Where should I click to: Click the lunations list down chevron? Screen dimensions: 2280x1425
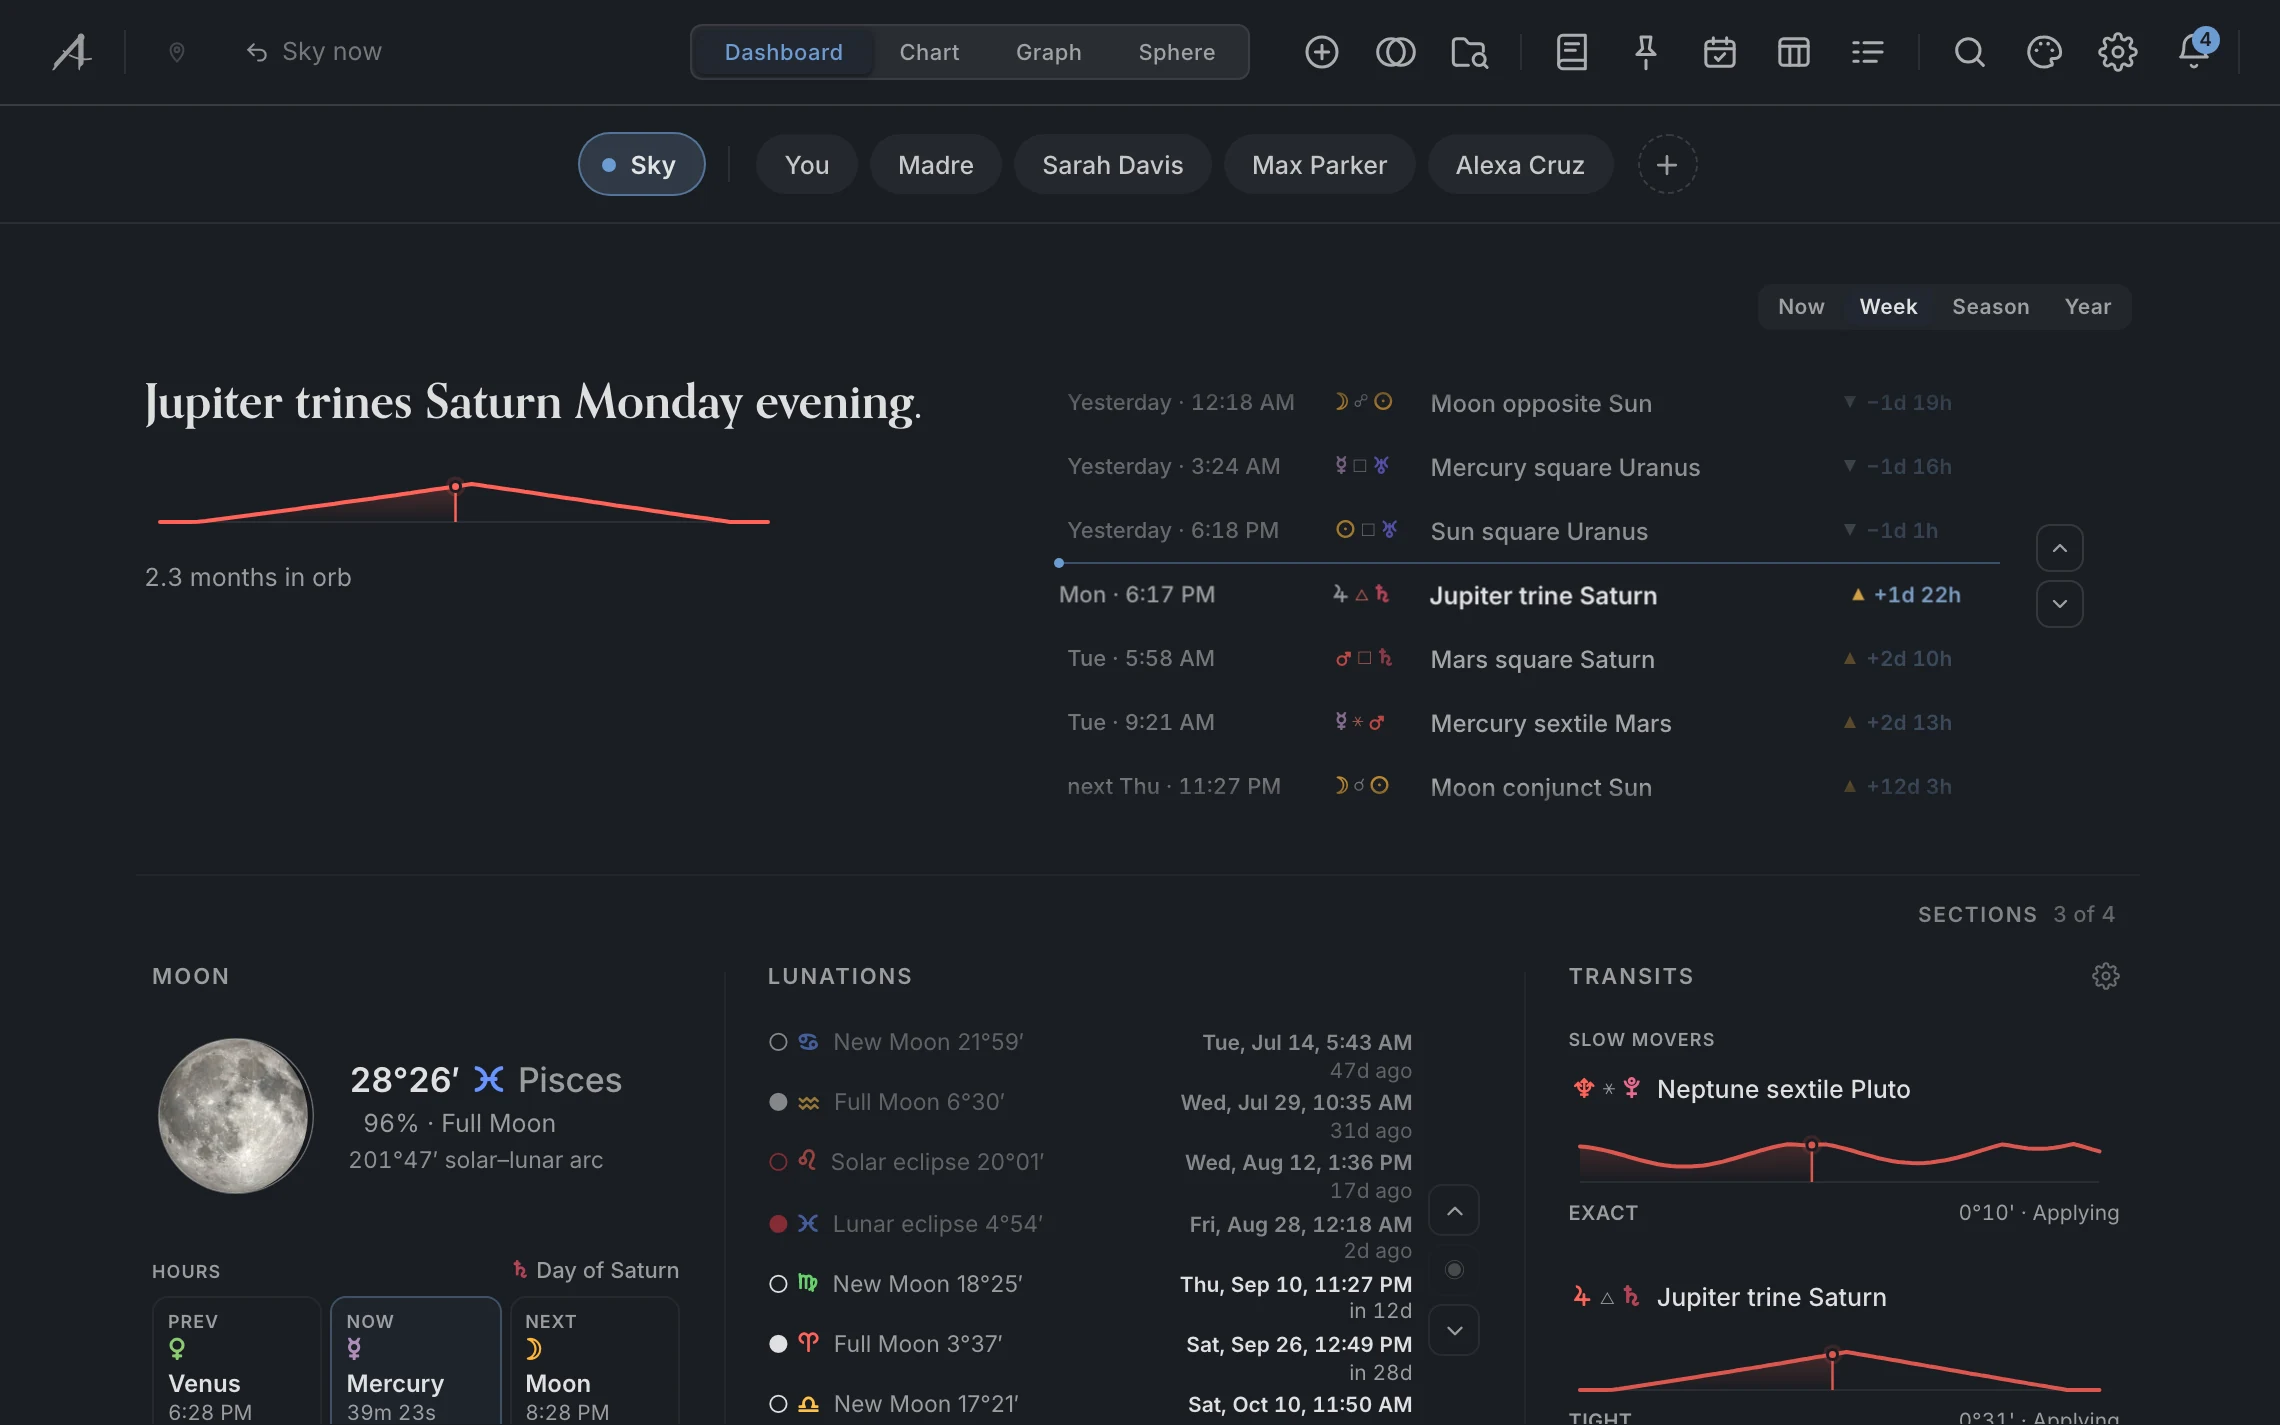tap(1454, 1330)
